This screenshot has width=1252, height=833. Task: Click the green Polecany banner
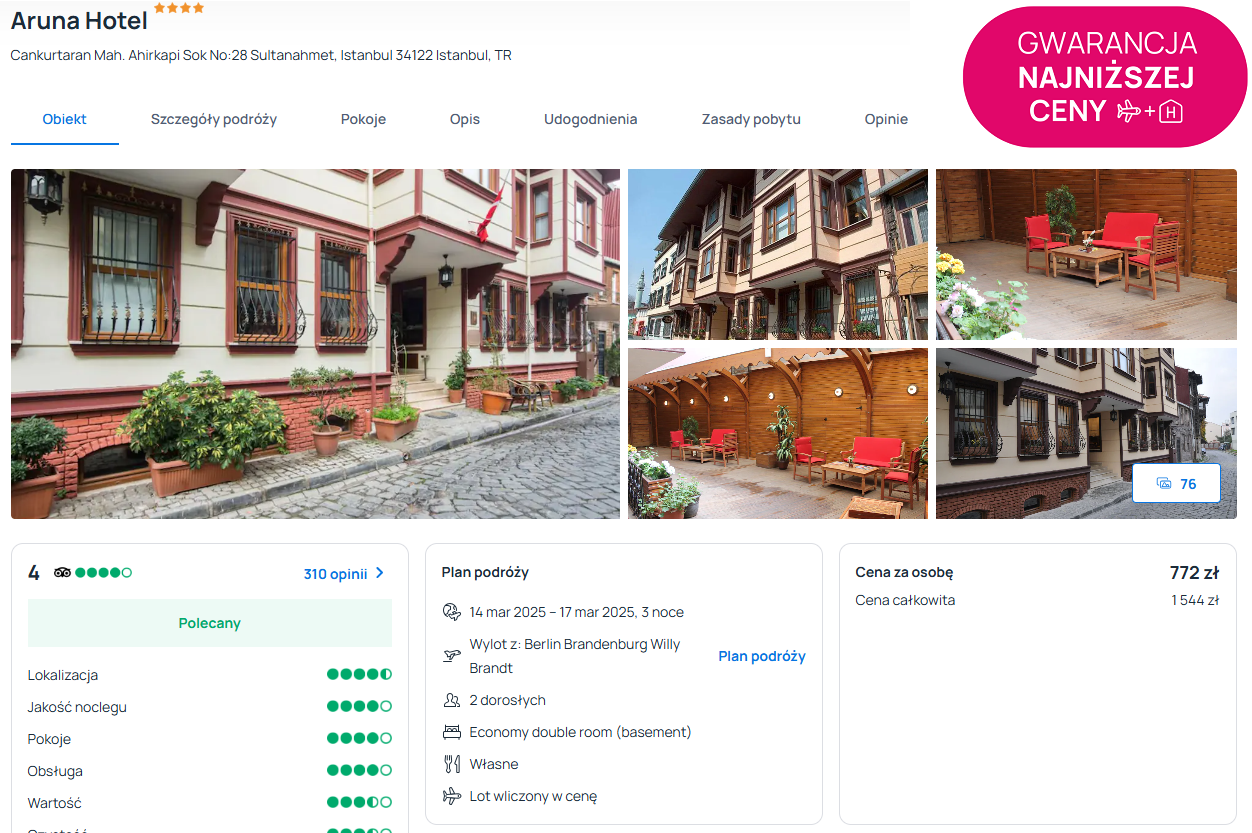click(x=210, y=623)
